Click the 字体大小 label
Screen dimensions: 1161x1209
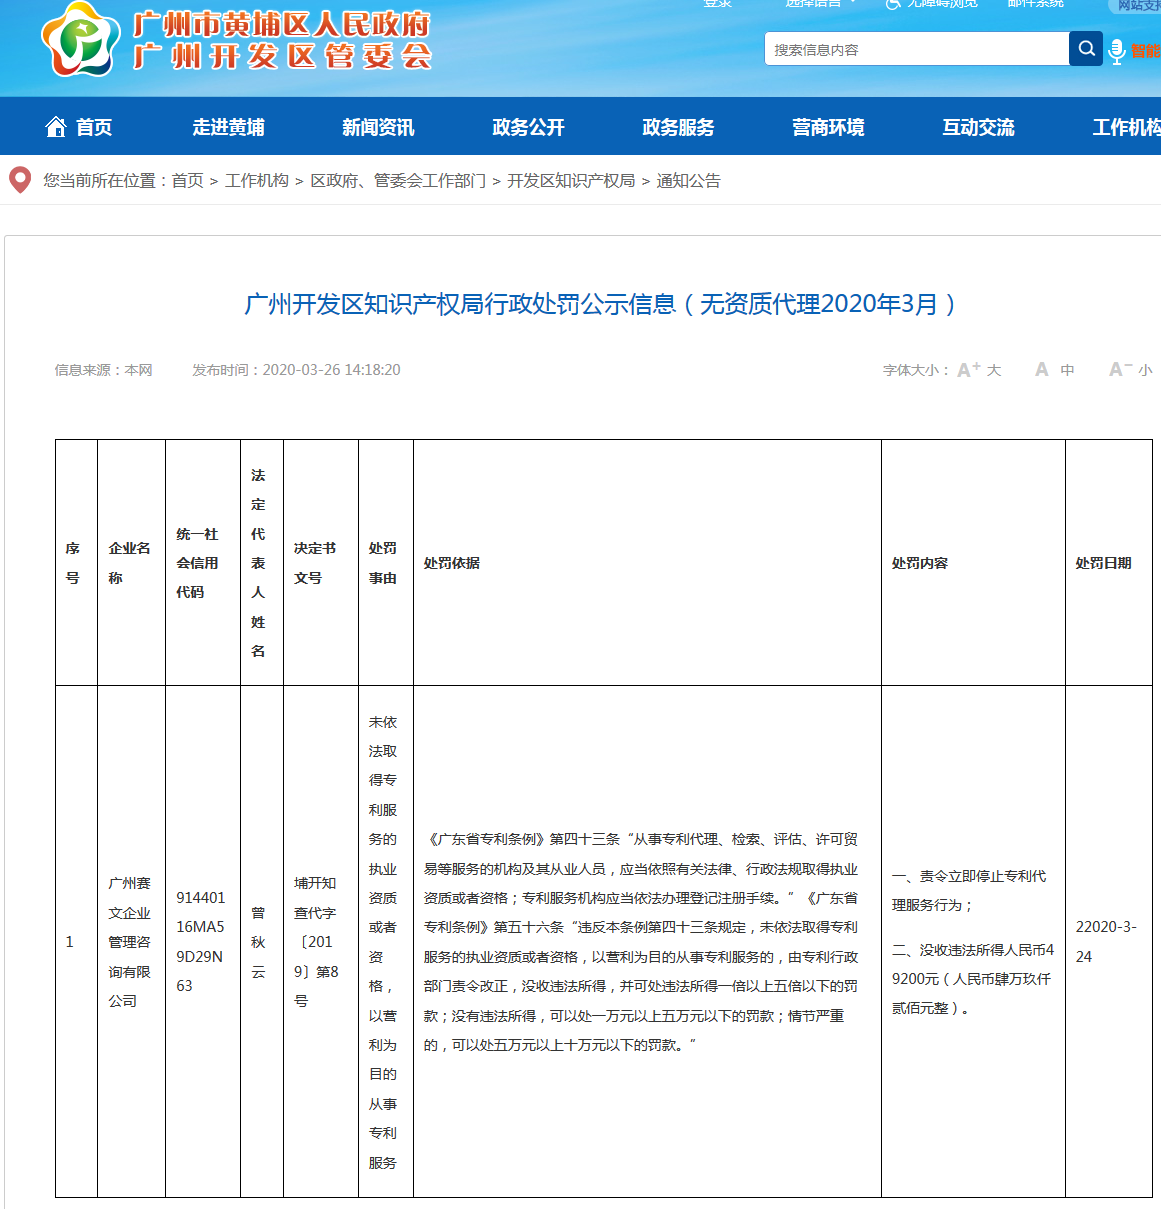tap(916, 370)
